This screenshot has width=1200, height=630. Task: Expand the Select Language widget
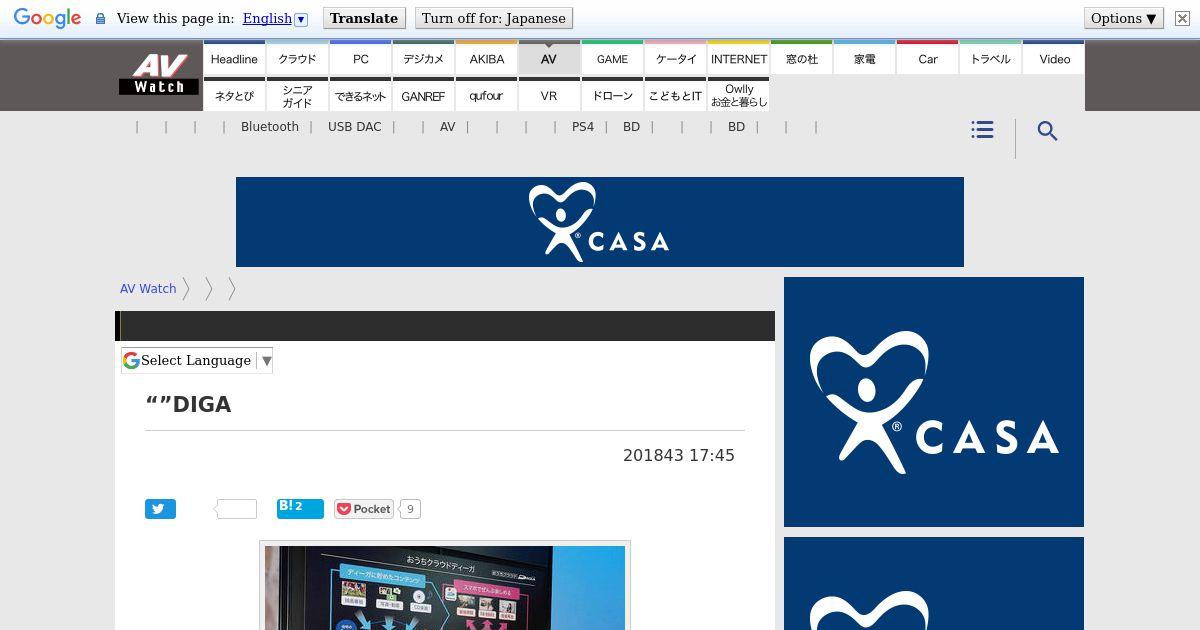(x=197, y=360)
